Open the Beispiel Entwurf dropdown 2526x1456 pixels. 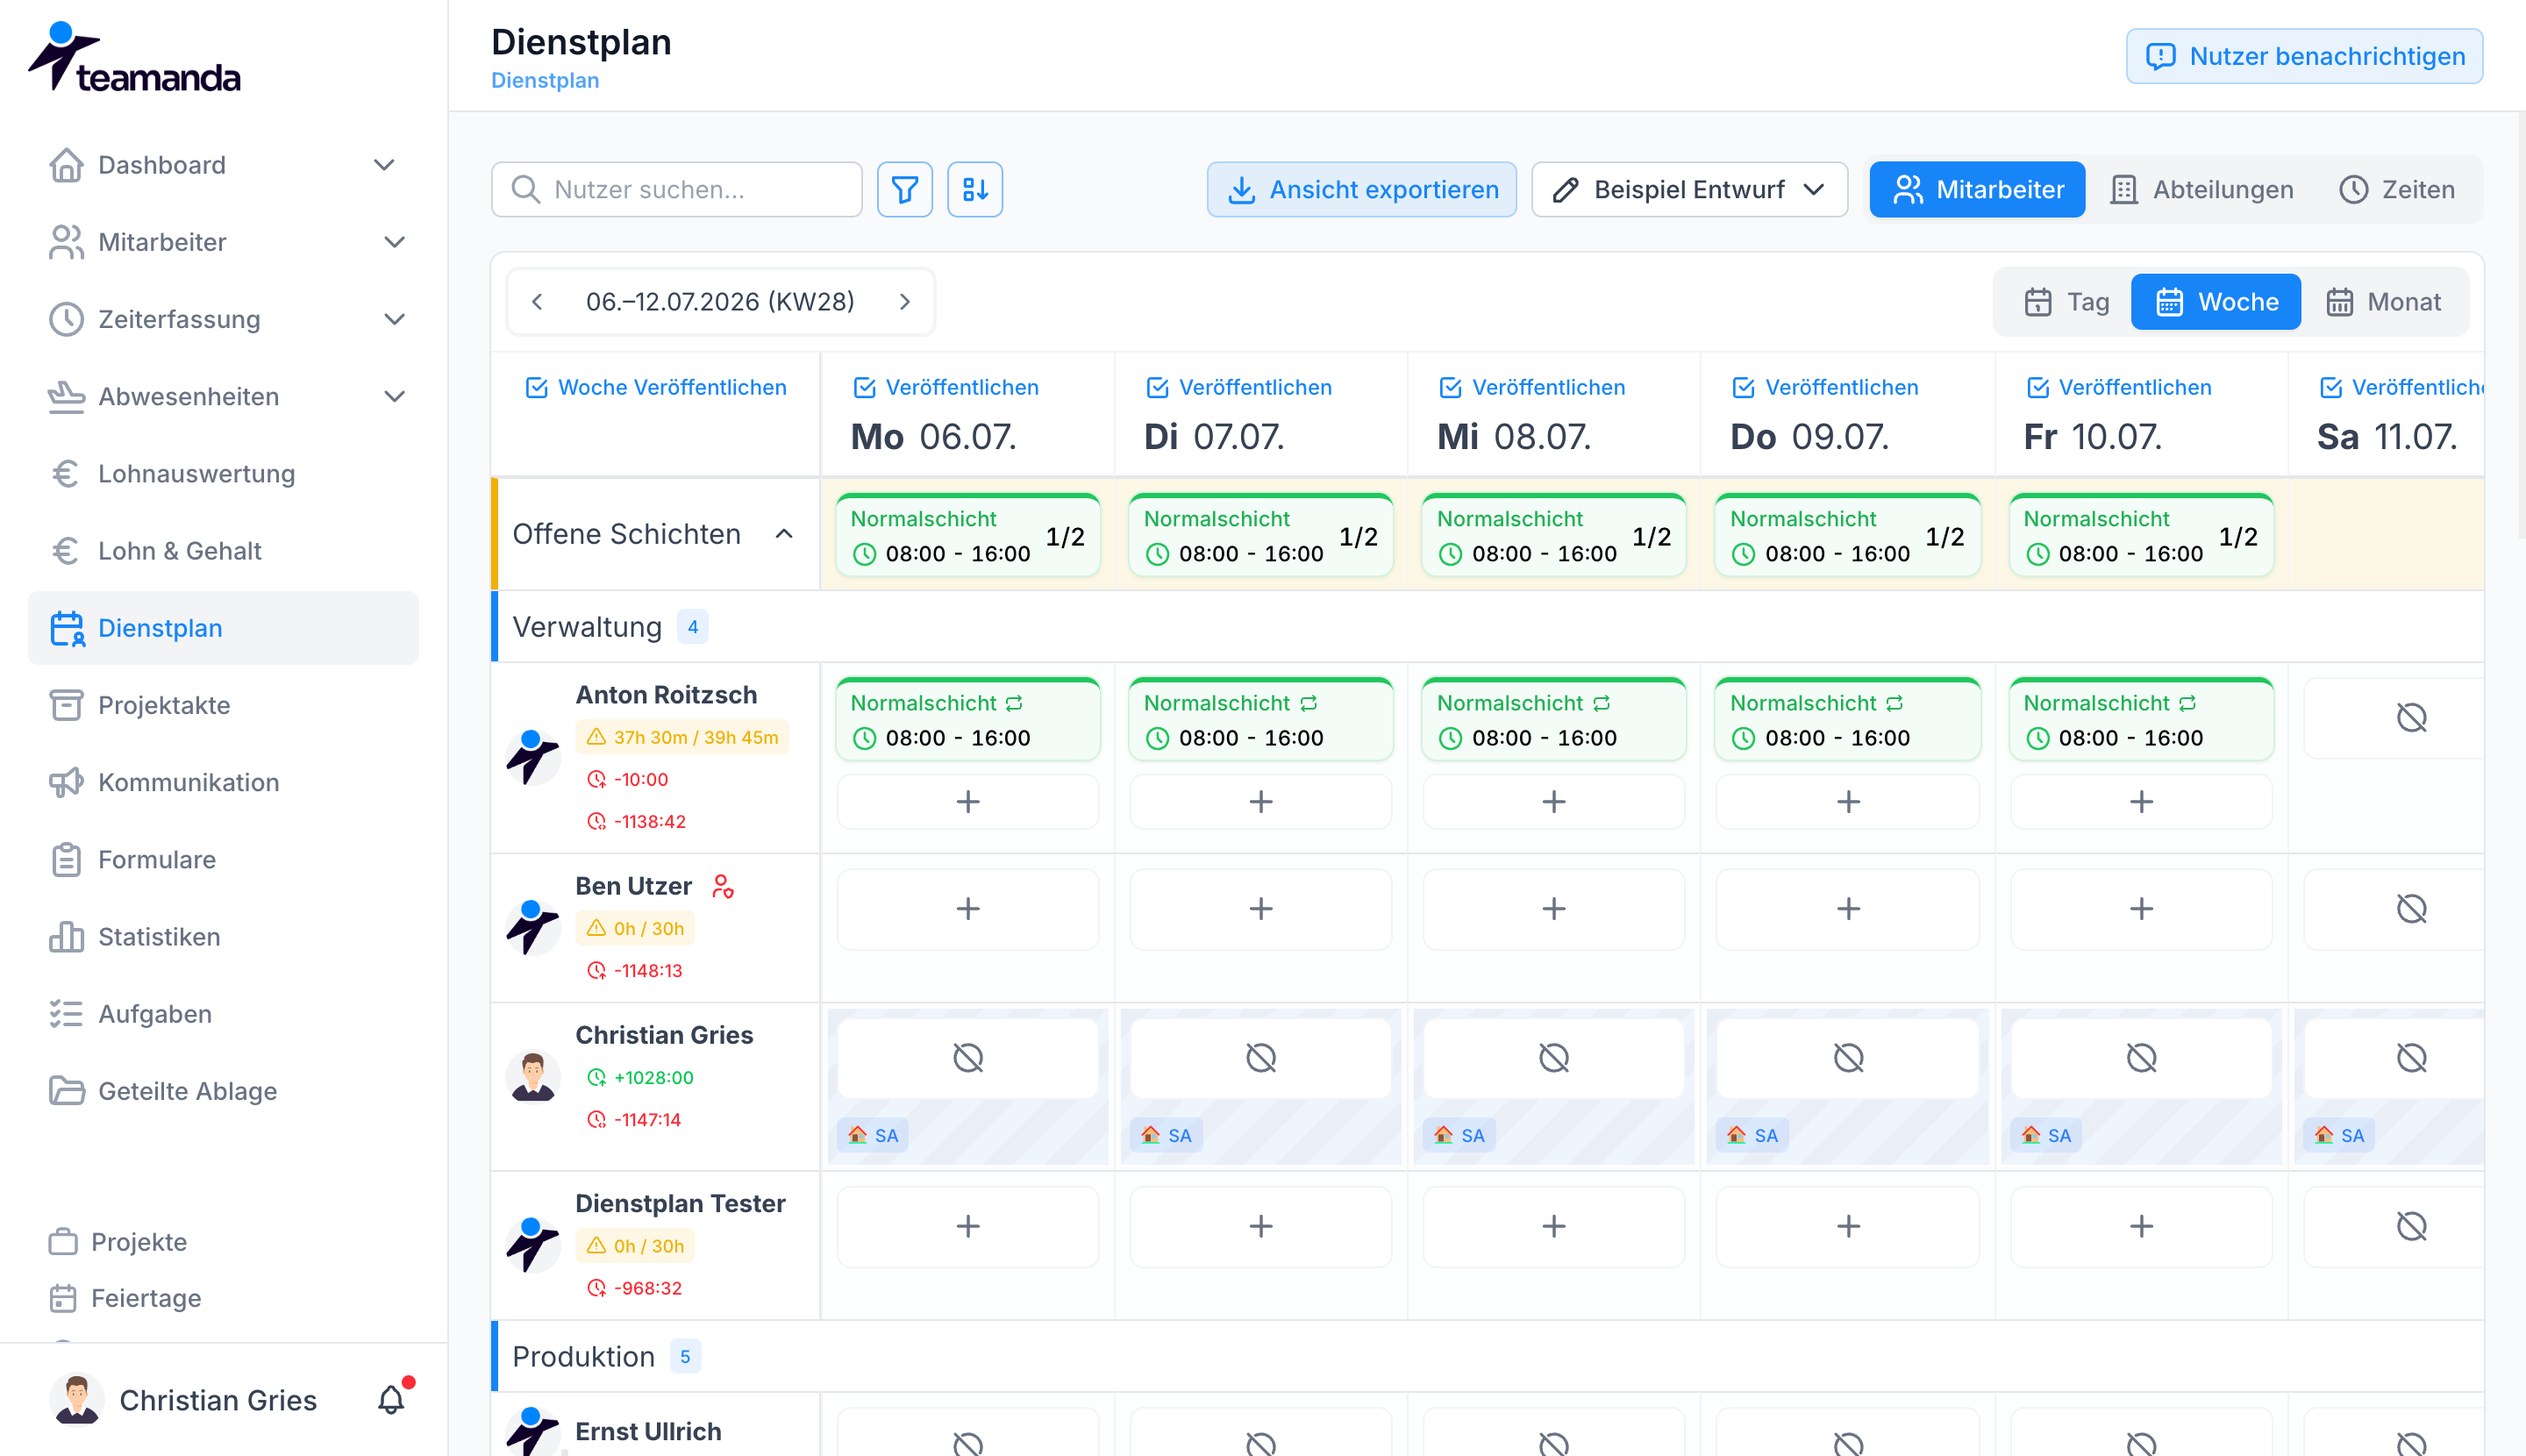coord(1689,189)
